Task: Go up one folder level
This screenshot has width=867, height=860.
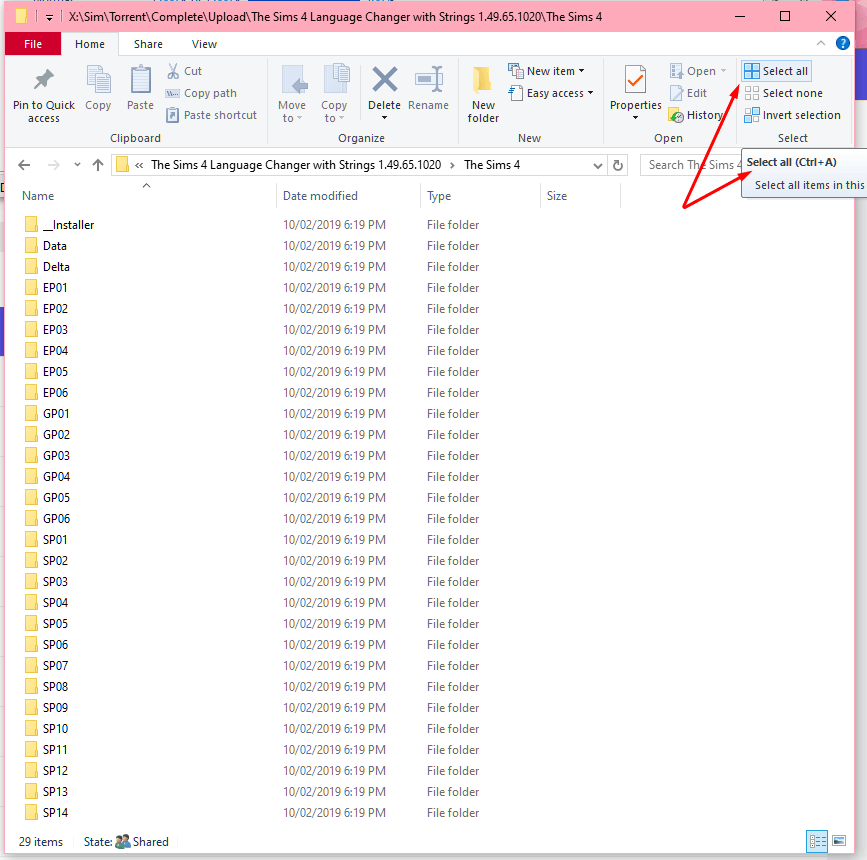Action: [98, 165]
